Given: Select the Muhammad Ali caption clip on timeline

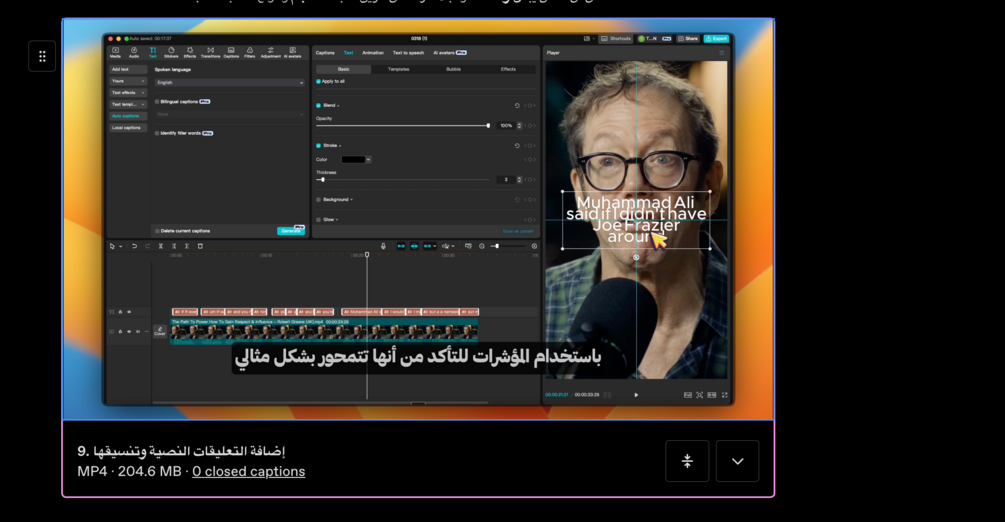Looking at the screenshot, I should coord(361,312).
